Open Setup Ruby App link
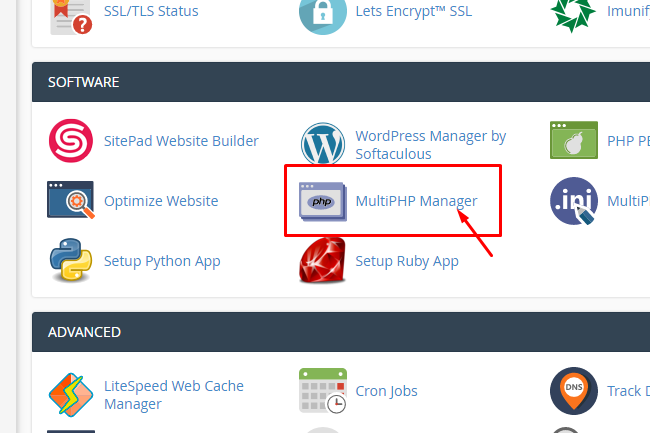Image resolution: width=650 pixels, height=433 pixels. pyautogui.click(x=407, y=261)
